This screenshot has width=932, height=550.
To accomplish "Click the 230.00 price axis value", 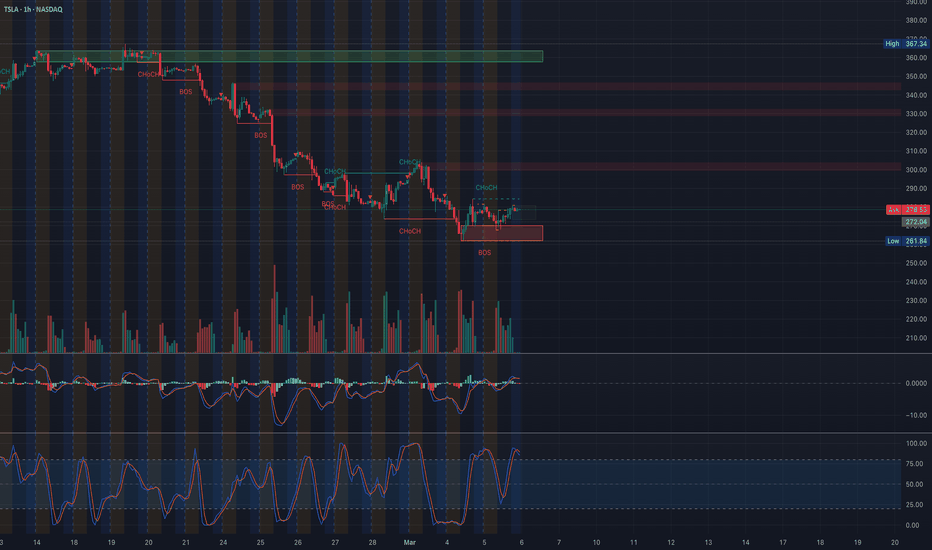I will point(916,300).
